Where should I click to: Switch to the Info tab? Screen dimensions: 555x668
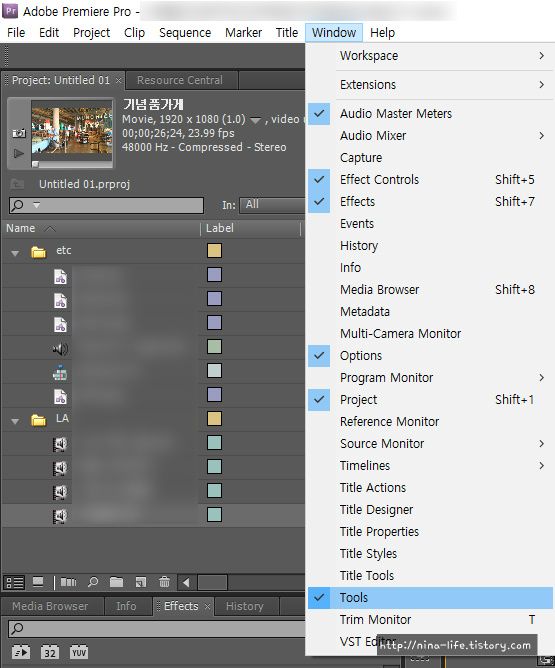[126, 606]
